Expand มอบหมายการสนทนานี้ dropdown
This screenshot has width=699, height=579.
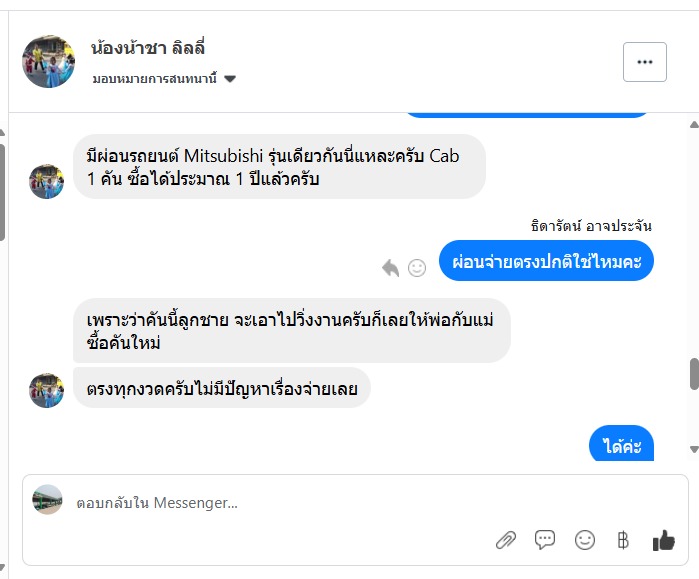coord(230,79)
